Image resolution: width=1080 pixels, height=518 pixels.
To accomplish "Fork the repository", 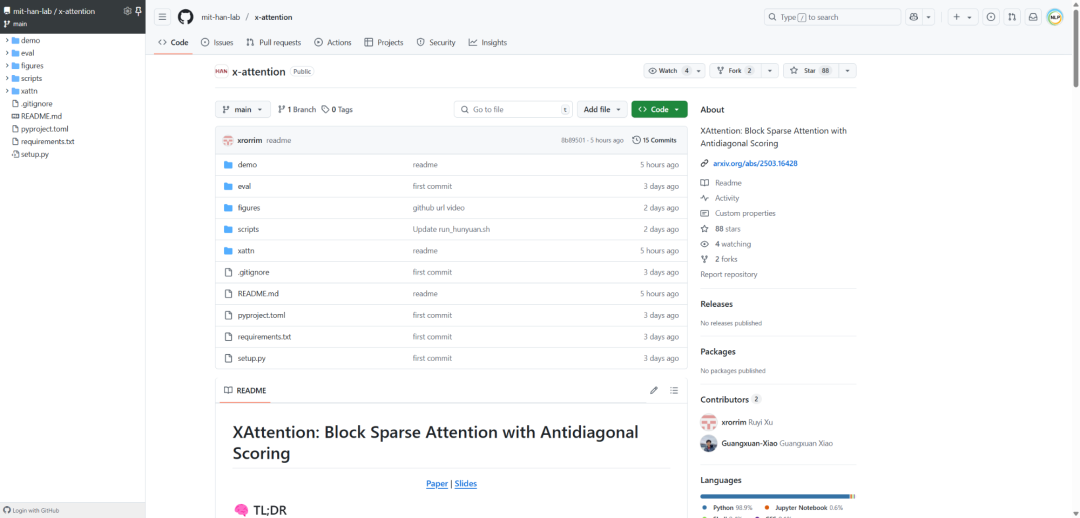I will (735, 71).
